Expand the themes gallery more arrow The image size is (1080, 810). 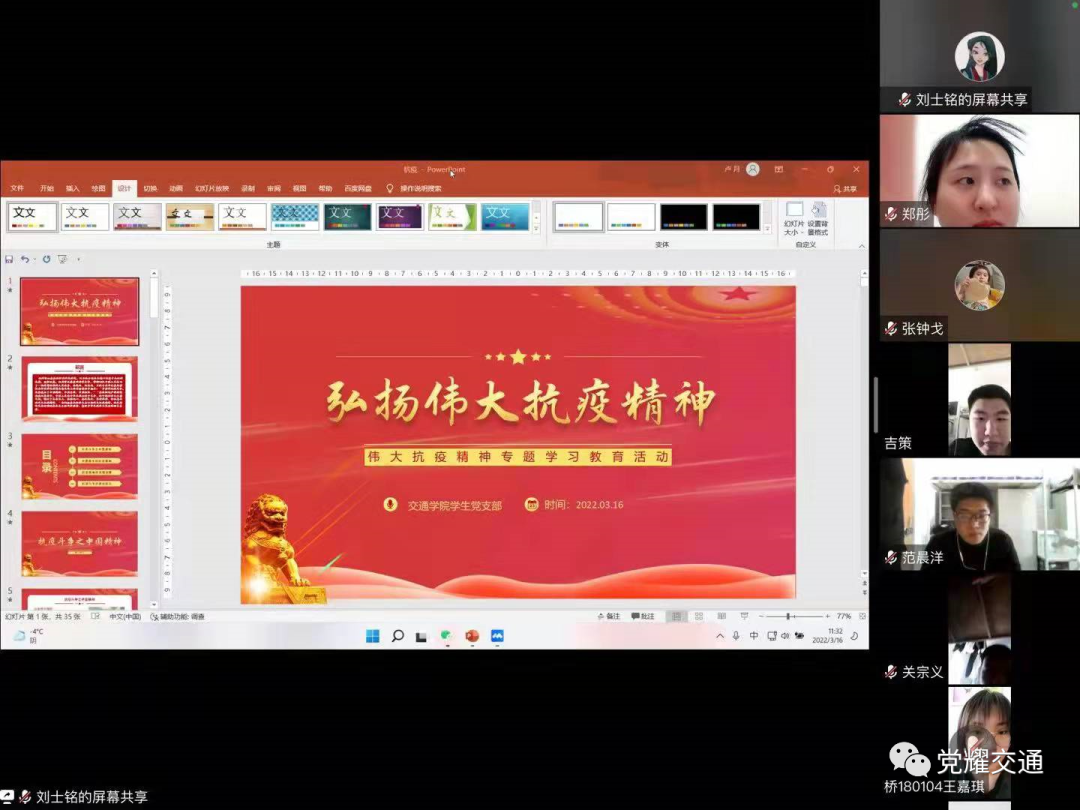pos(537,229)
